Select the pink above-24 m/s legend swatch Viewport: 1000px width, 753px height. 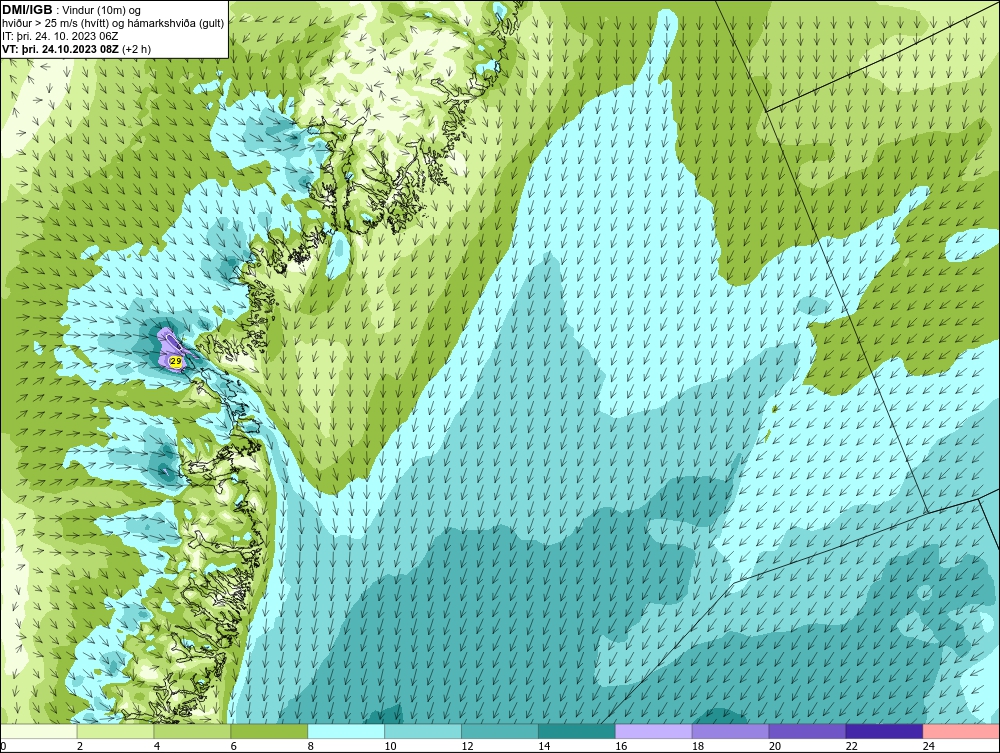tap(960, 731)
